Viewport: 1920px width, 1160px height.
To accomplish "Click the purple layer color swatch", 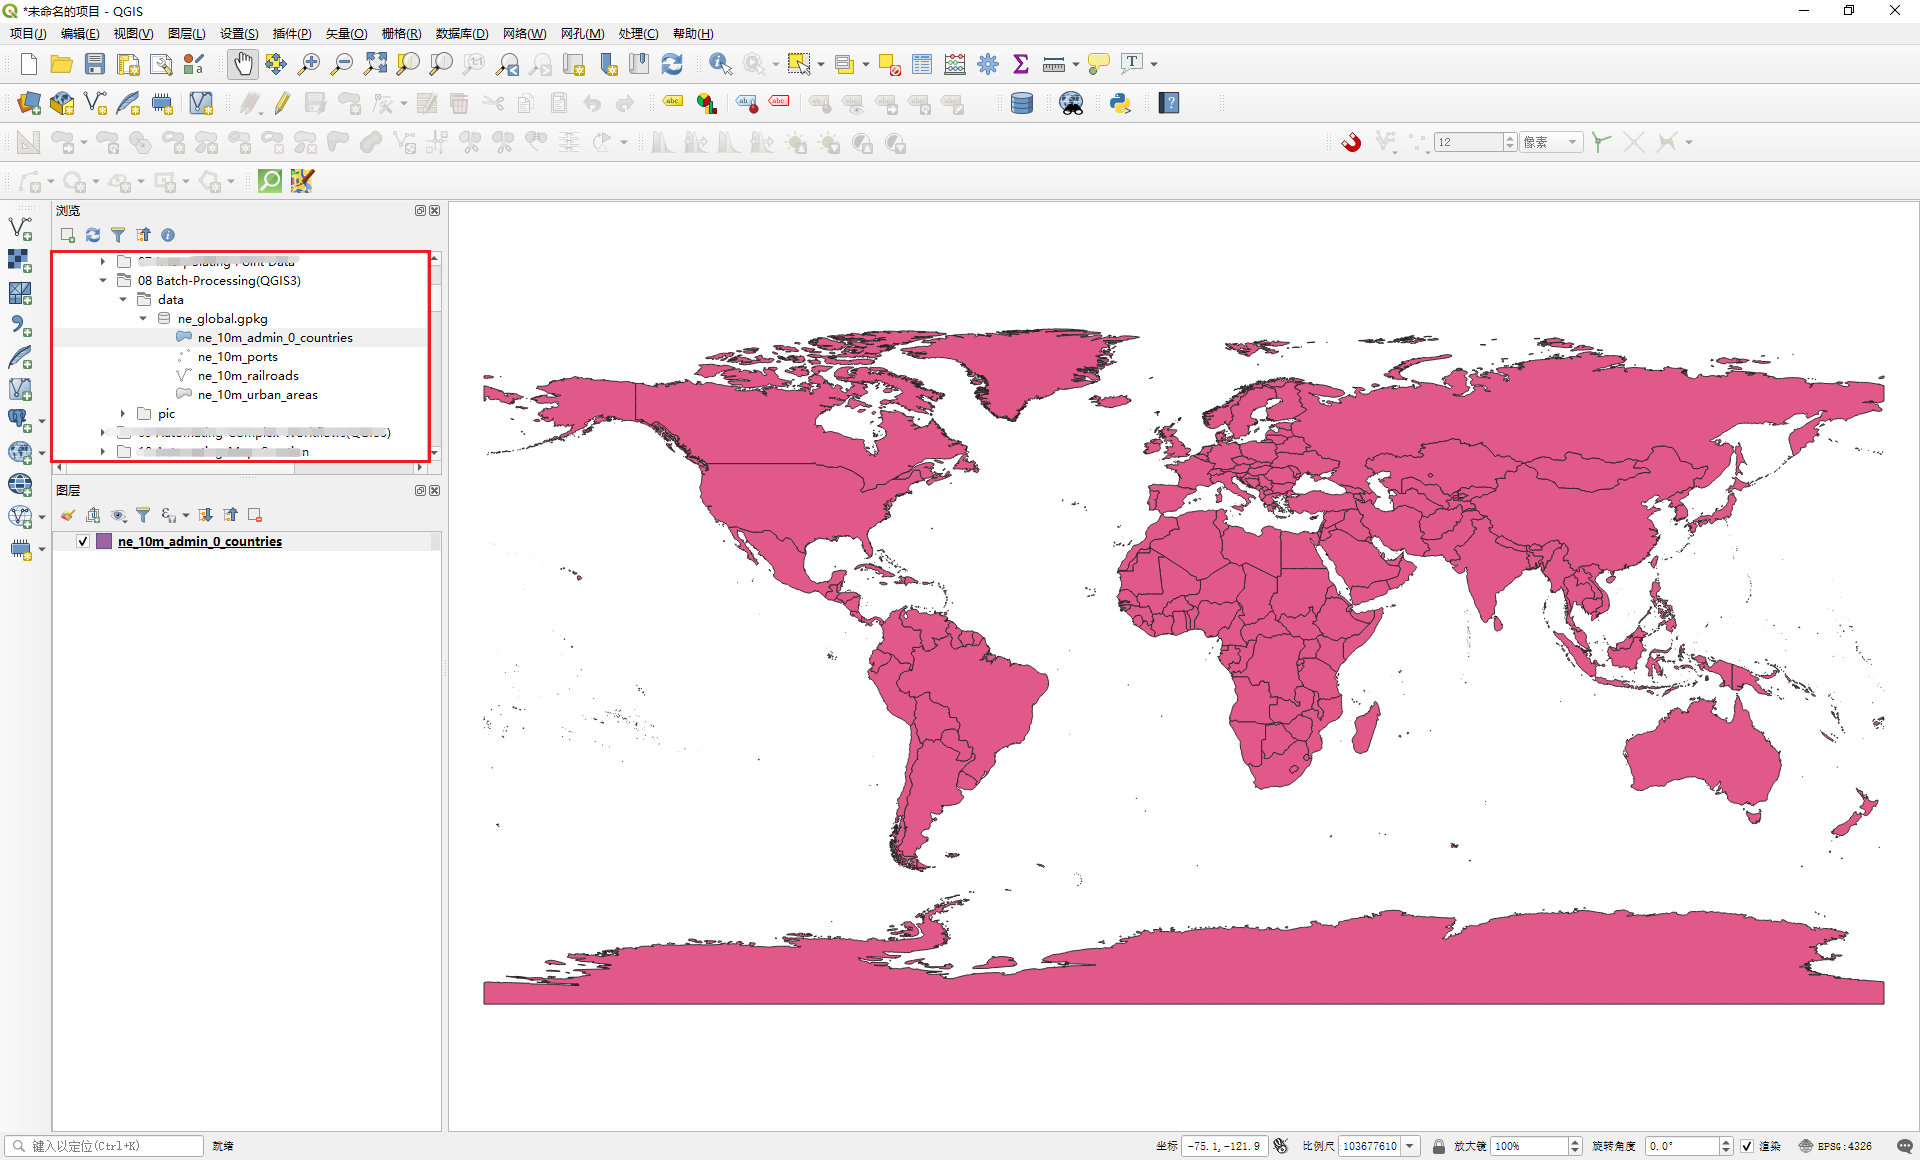I will [x=104, y=541].
